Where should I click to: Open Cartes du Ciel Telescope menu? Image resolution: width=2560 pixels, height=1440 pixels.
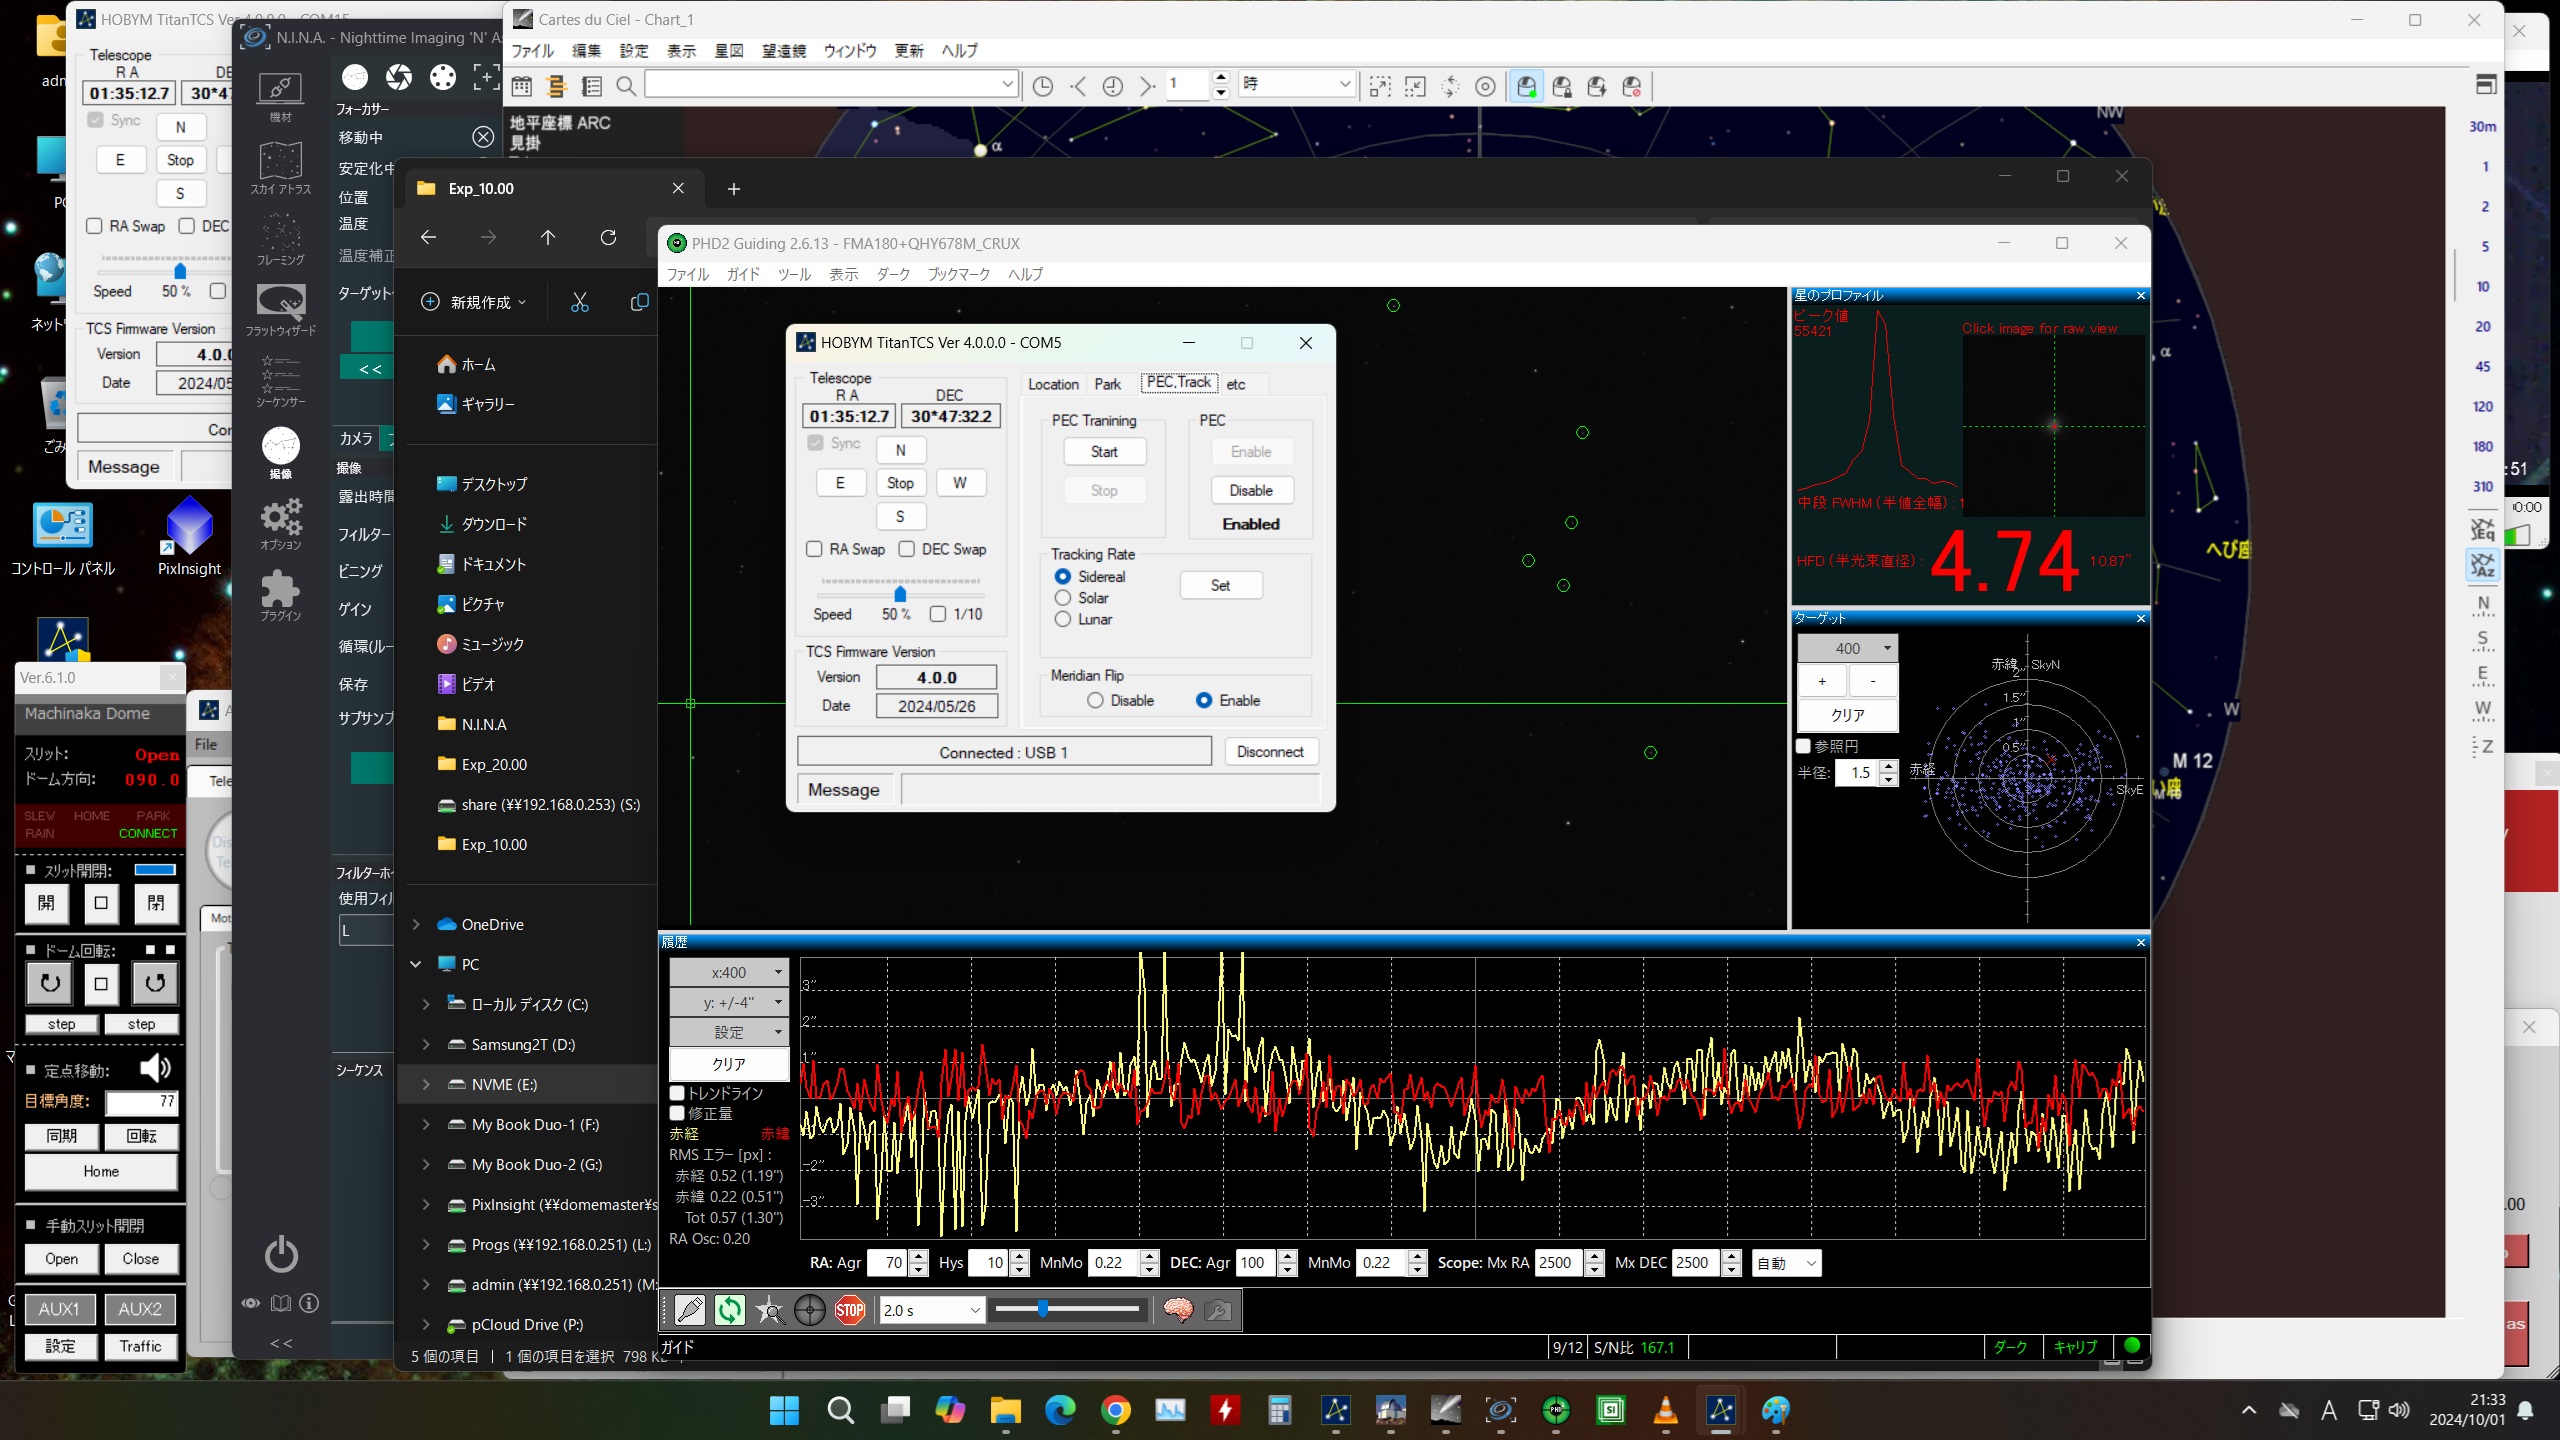(784, 51)
